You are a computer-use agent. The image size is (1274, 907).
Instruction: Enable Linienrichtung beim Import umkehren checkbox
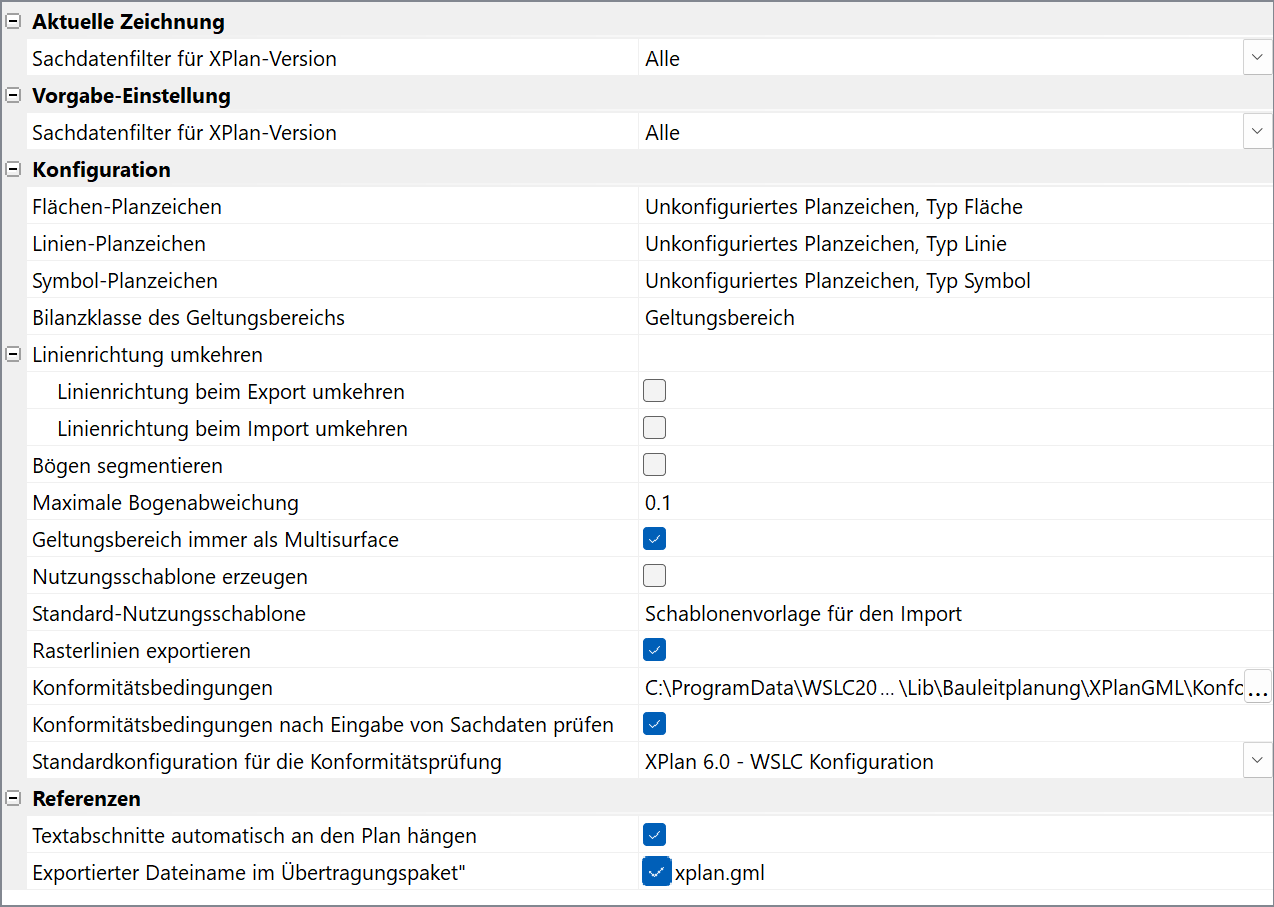tap(654, 428)
